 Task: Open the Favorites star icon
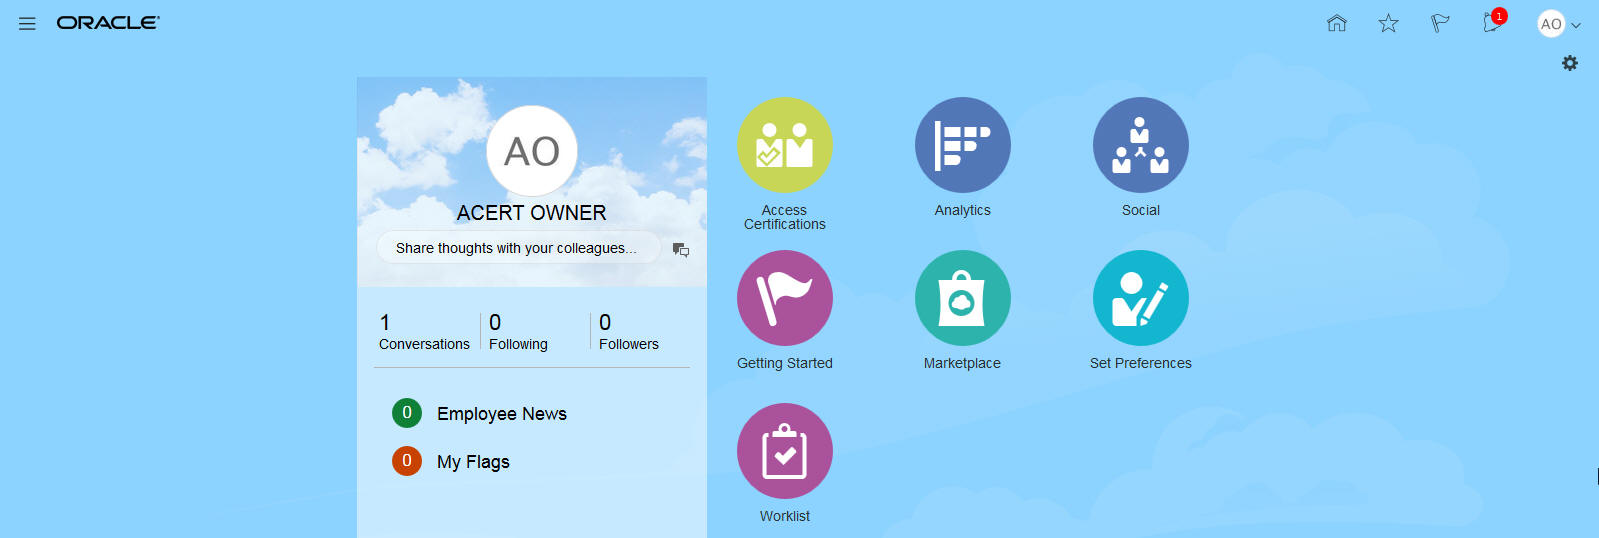[x=1388, y=23]
